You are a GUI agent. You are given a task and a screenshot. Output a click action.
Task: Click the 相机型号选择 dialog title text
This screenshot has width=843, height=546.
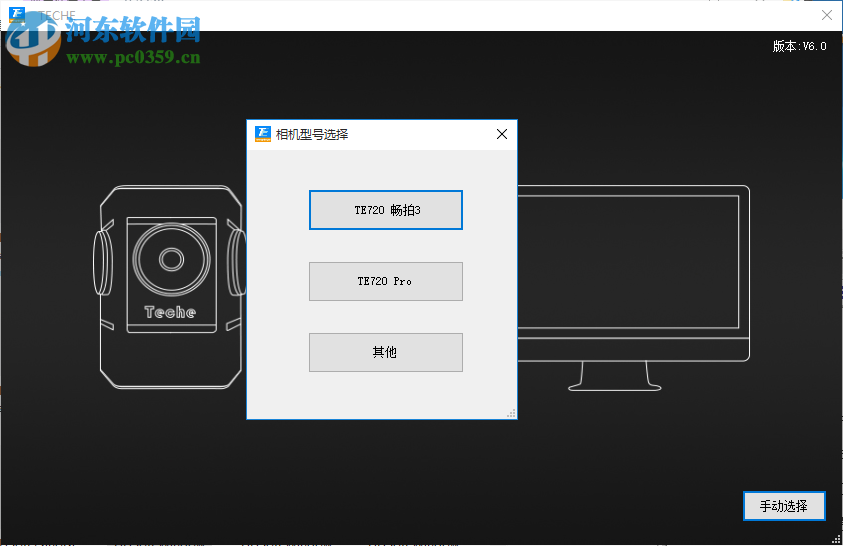[x=312, y=134]
